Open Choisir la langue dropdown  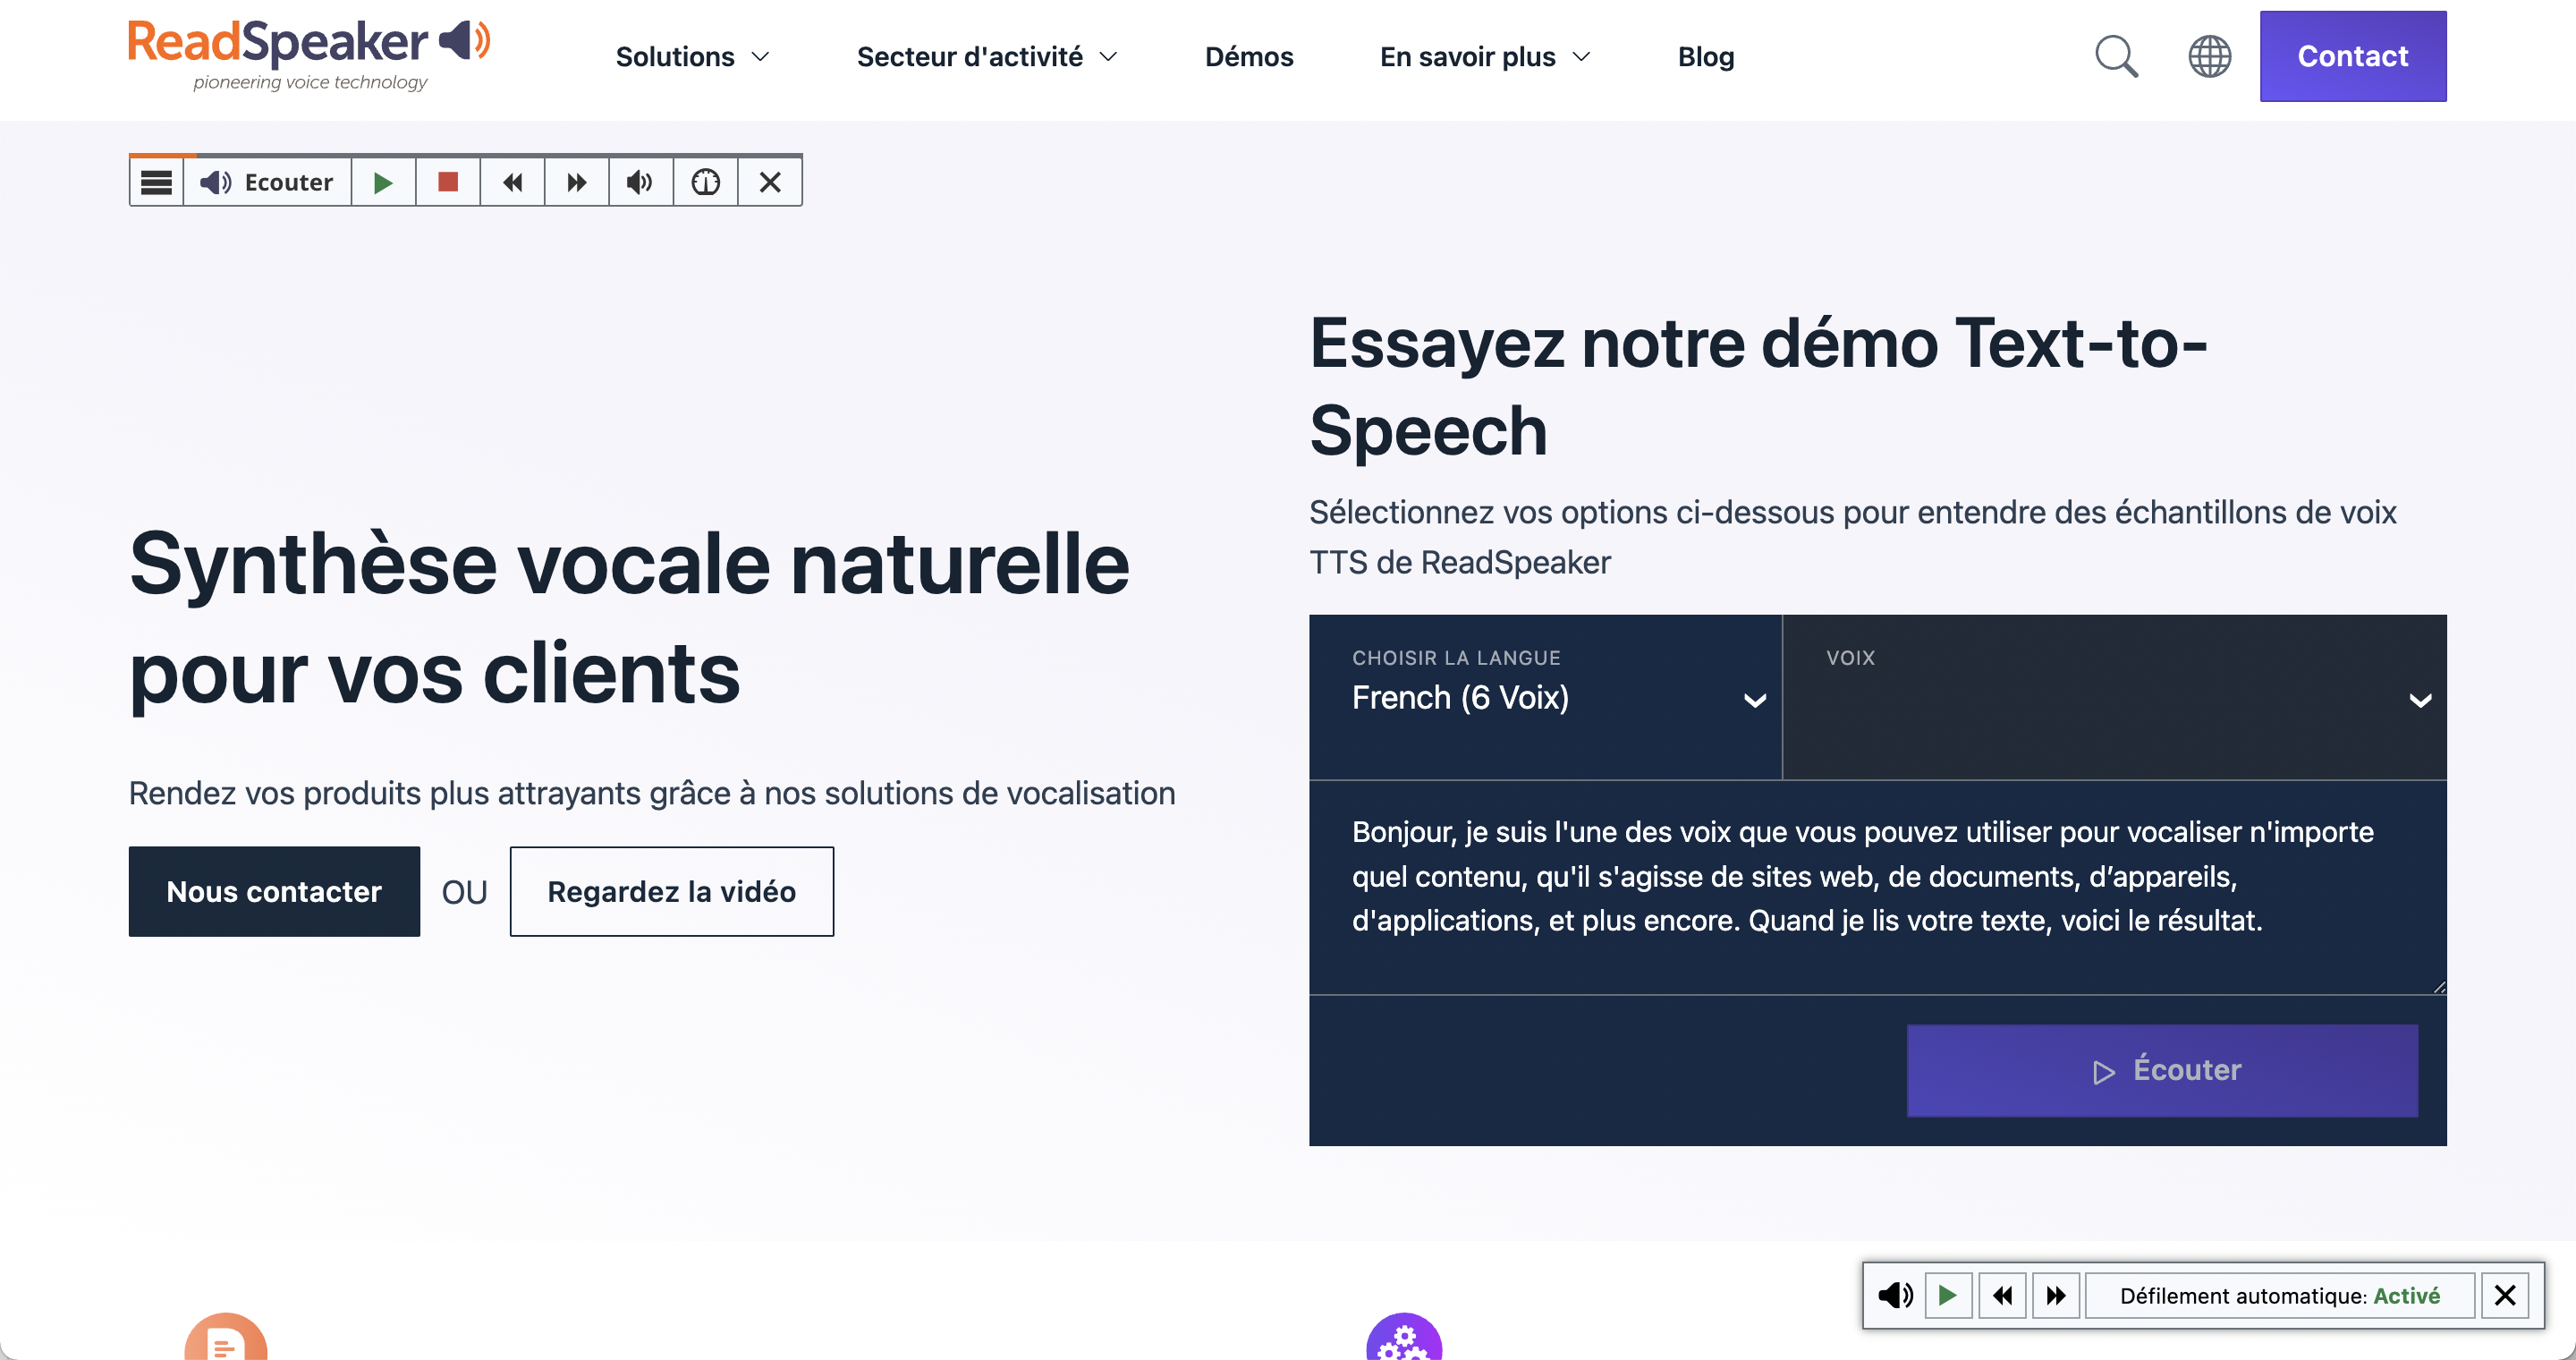click(1546, 697)
